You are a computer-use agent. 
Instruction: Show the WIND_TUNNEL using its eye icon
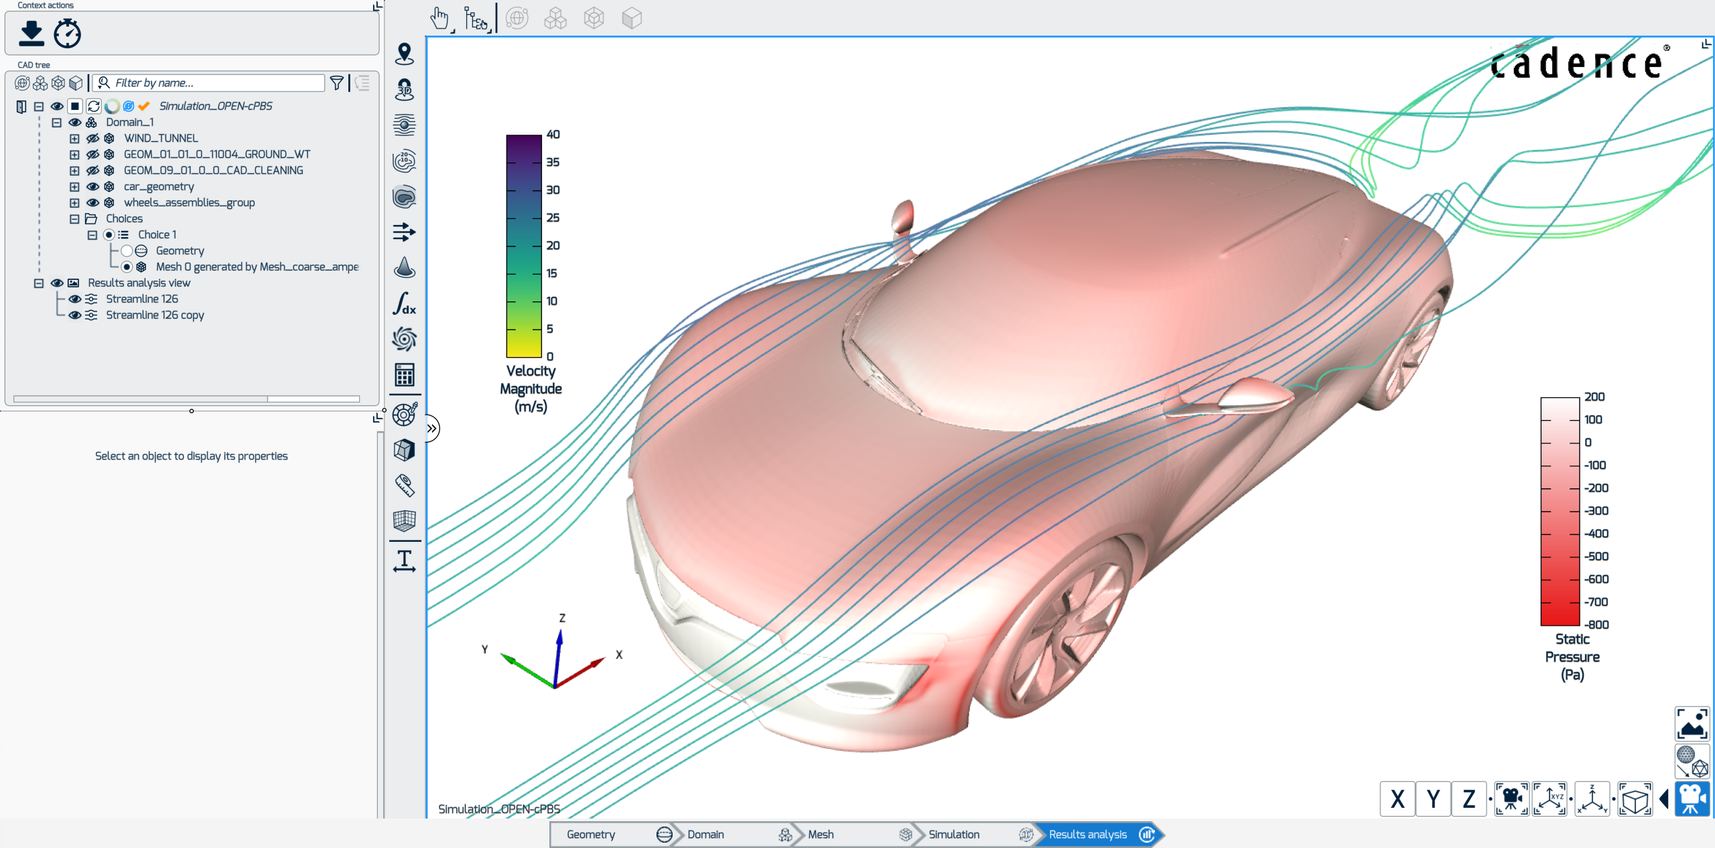click(92, 139)
